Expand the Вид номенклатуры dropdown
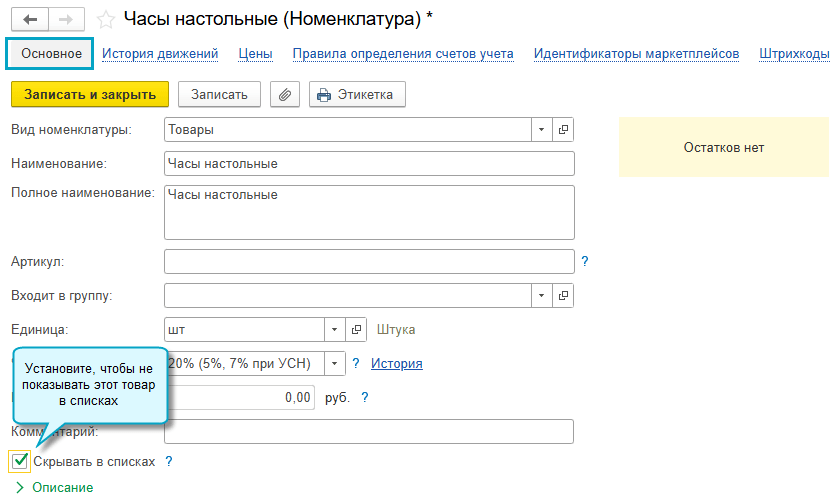The height and width of the screenshot is (502, 840). 541,130
